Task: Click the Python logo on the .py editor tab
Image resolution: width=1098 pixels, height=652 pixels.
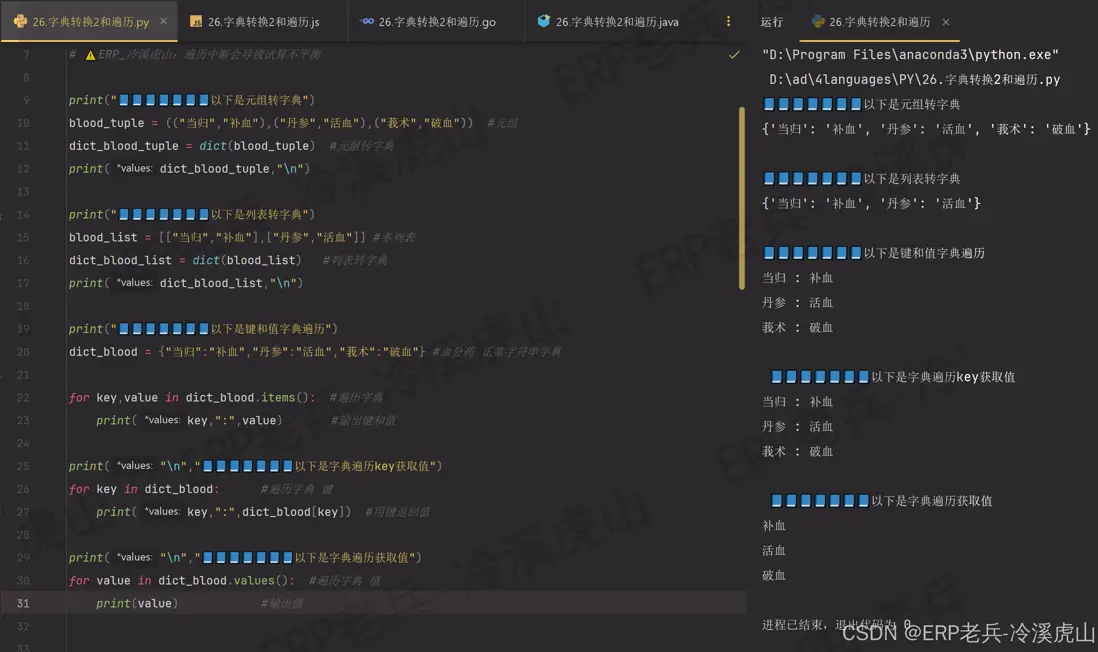Action: [22, 19]
